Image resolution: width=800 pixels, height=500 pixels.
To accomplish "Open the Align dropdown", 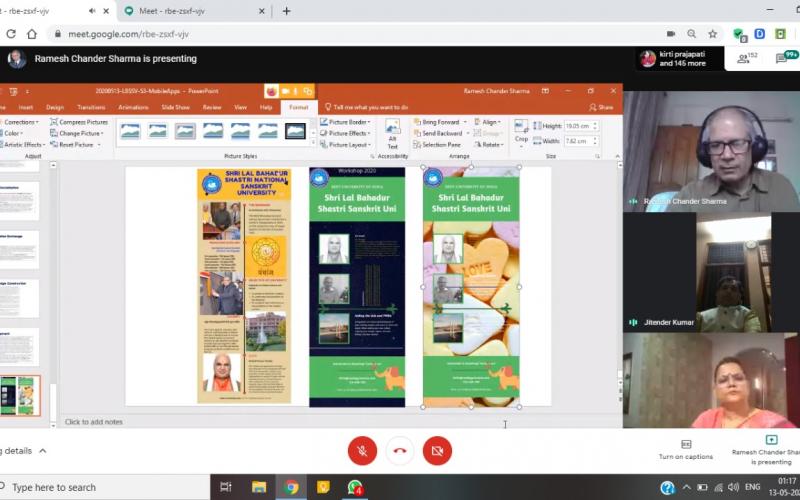I will click(488, 122).
